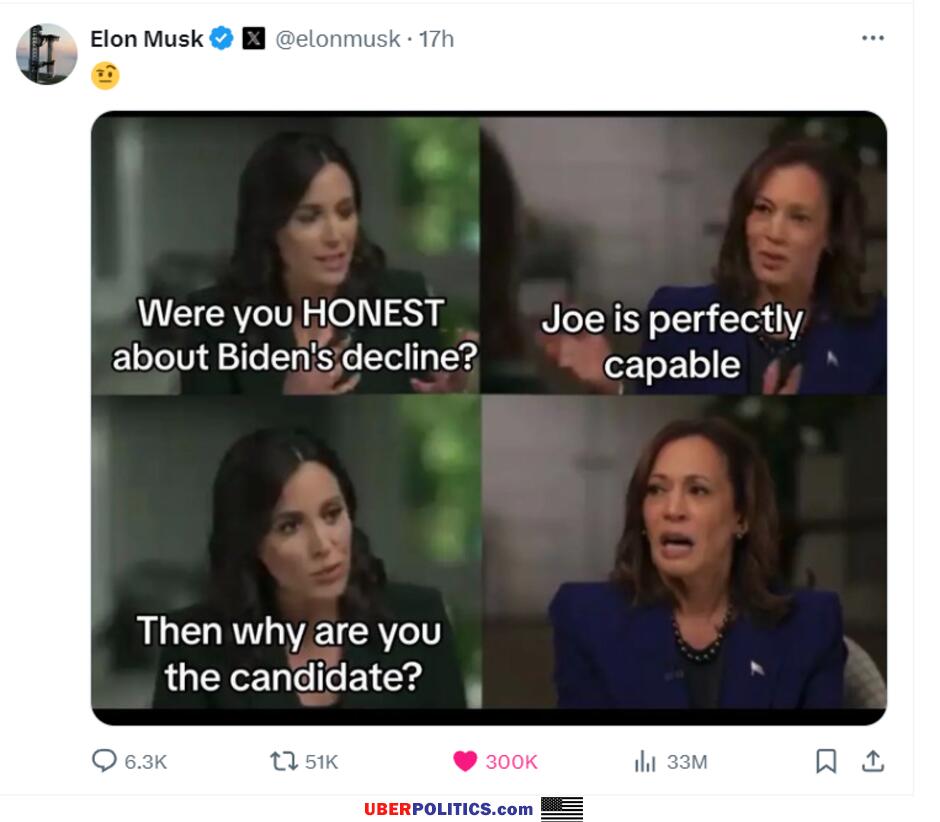Click the raised eyebrow emoji
940x822 pixels.
(105, 76)
